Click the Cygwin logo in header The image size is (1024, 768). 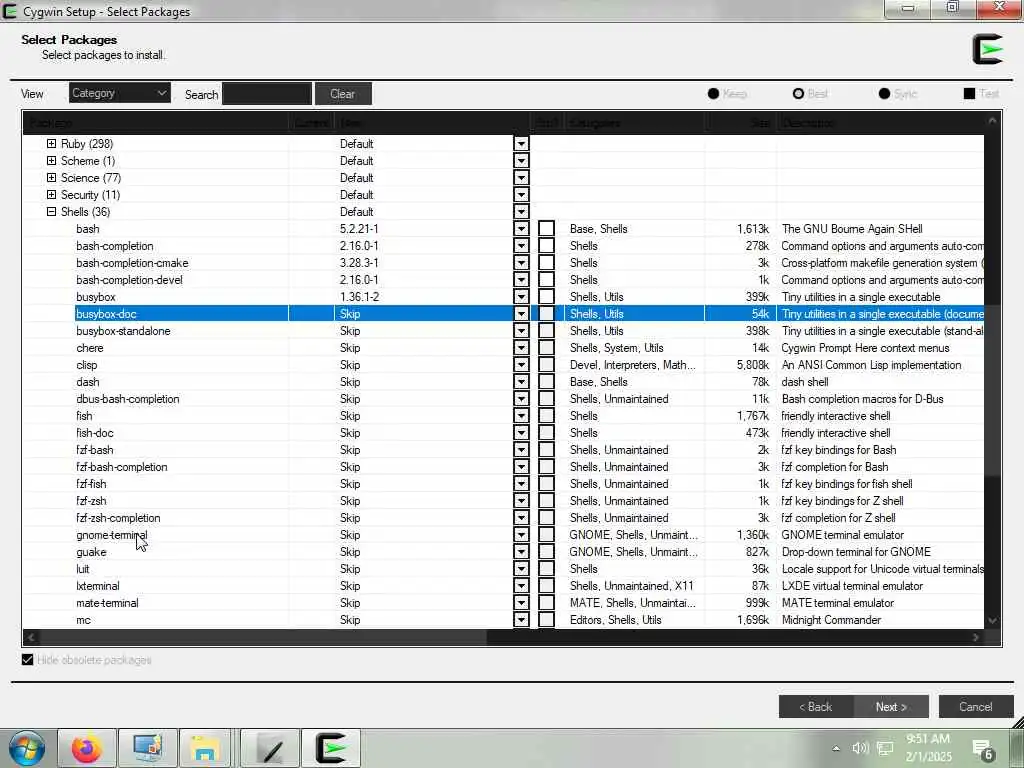pos(987,49)
